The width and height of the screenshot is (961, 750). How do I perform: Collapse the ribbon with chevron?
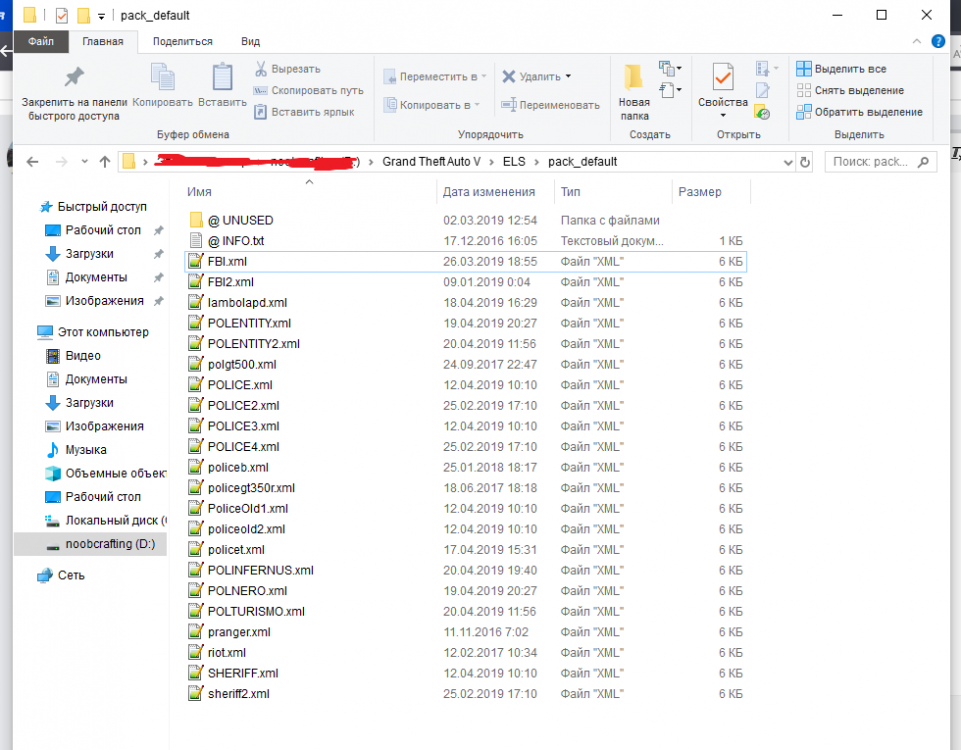click(x=916, y=41)
